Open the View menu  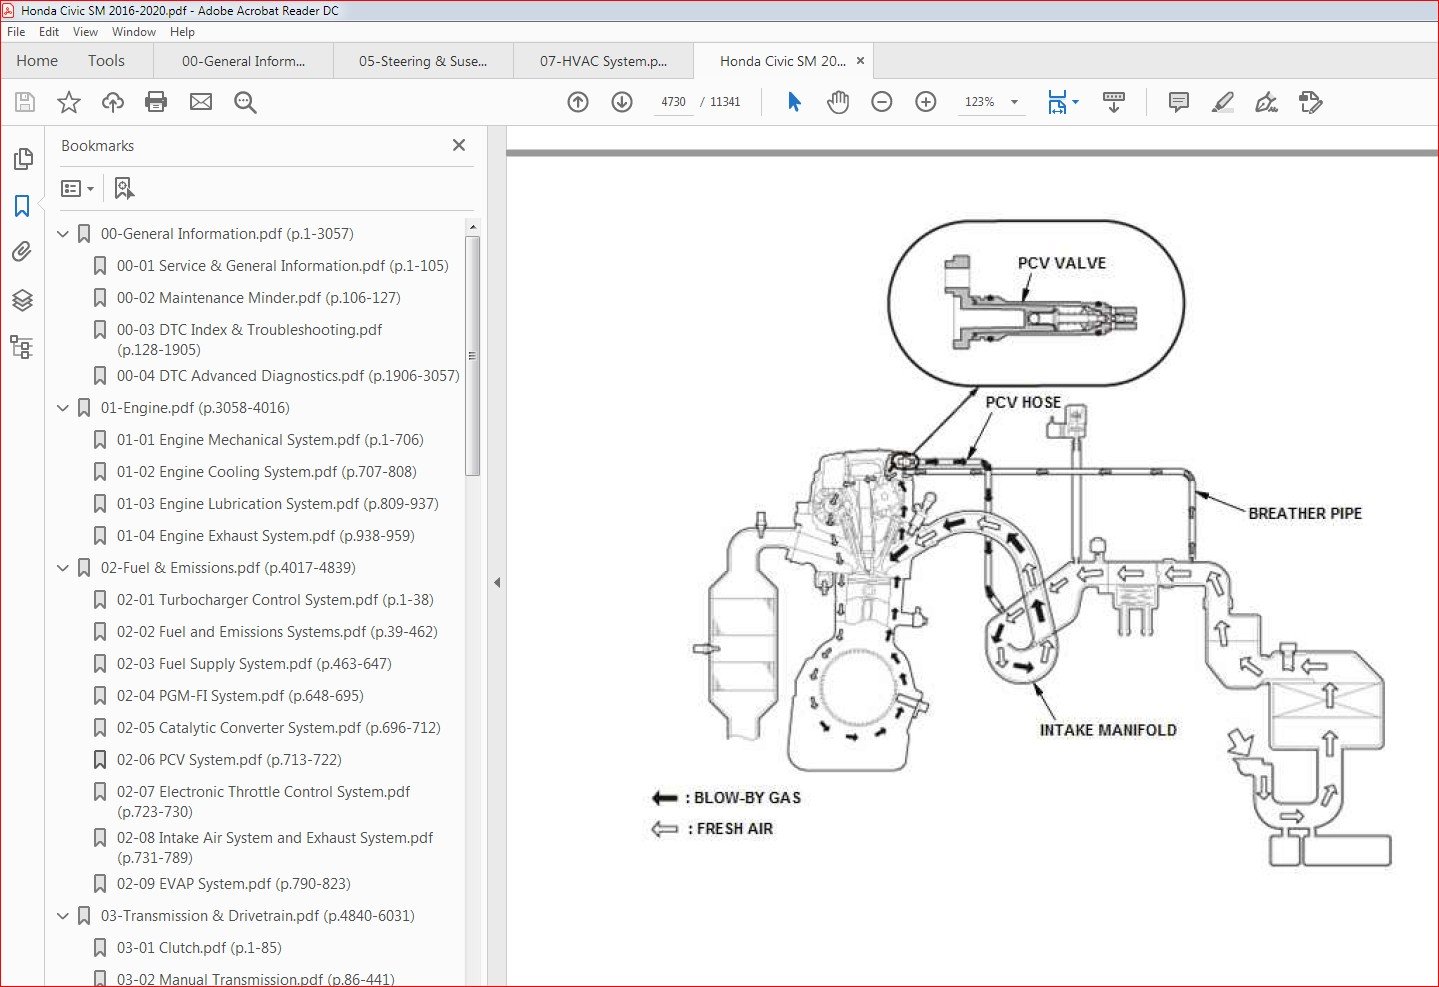coord(85,32)
